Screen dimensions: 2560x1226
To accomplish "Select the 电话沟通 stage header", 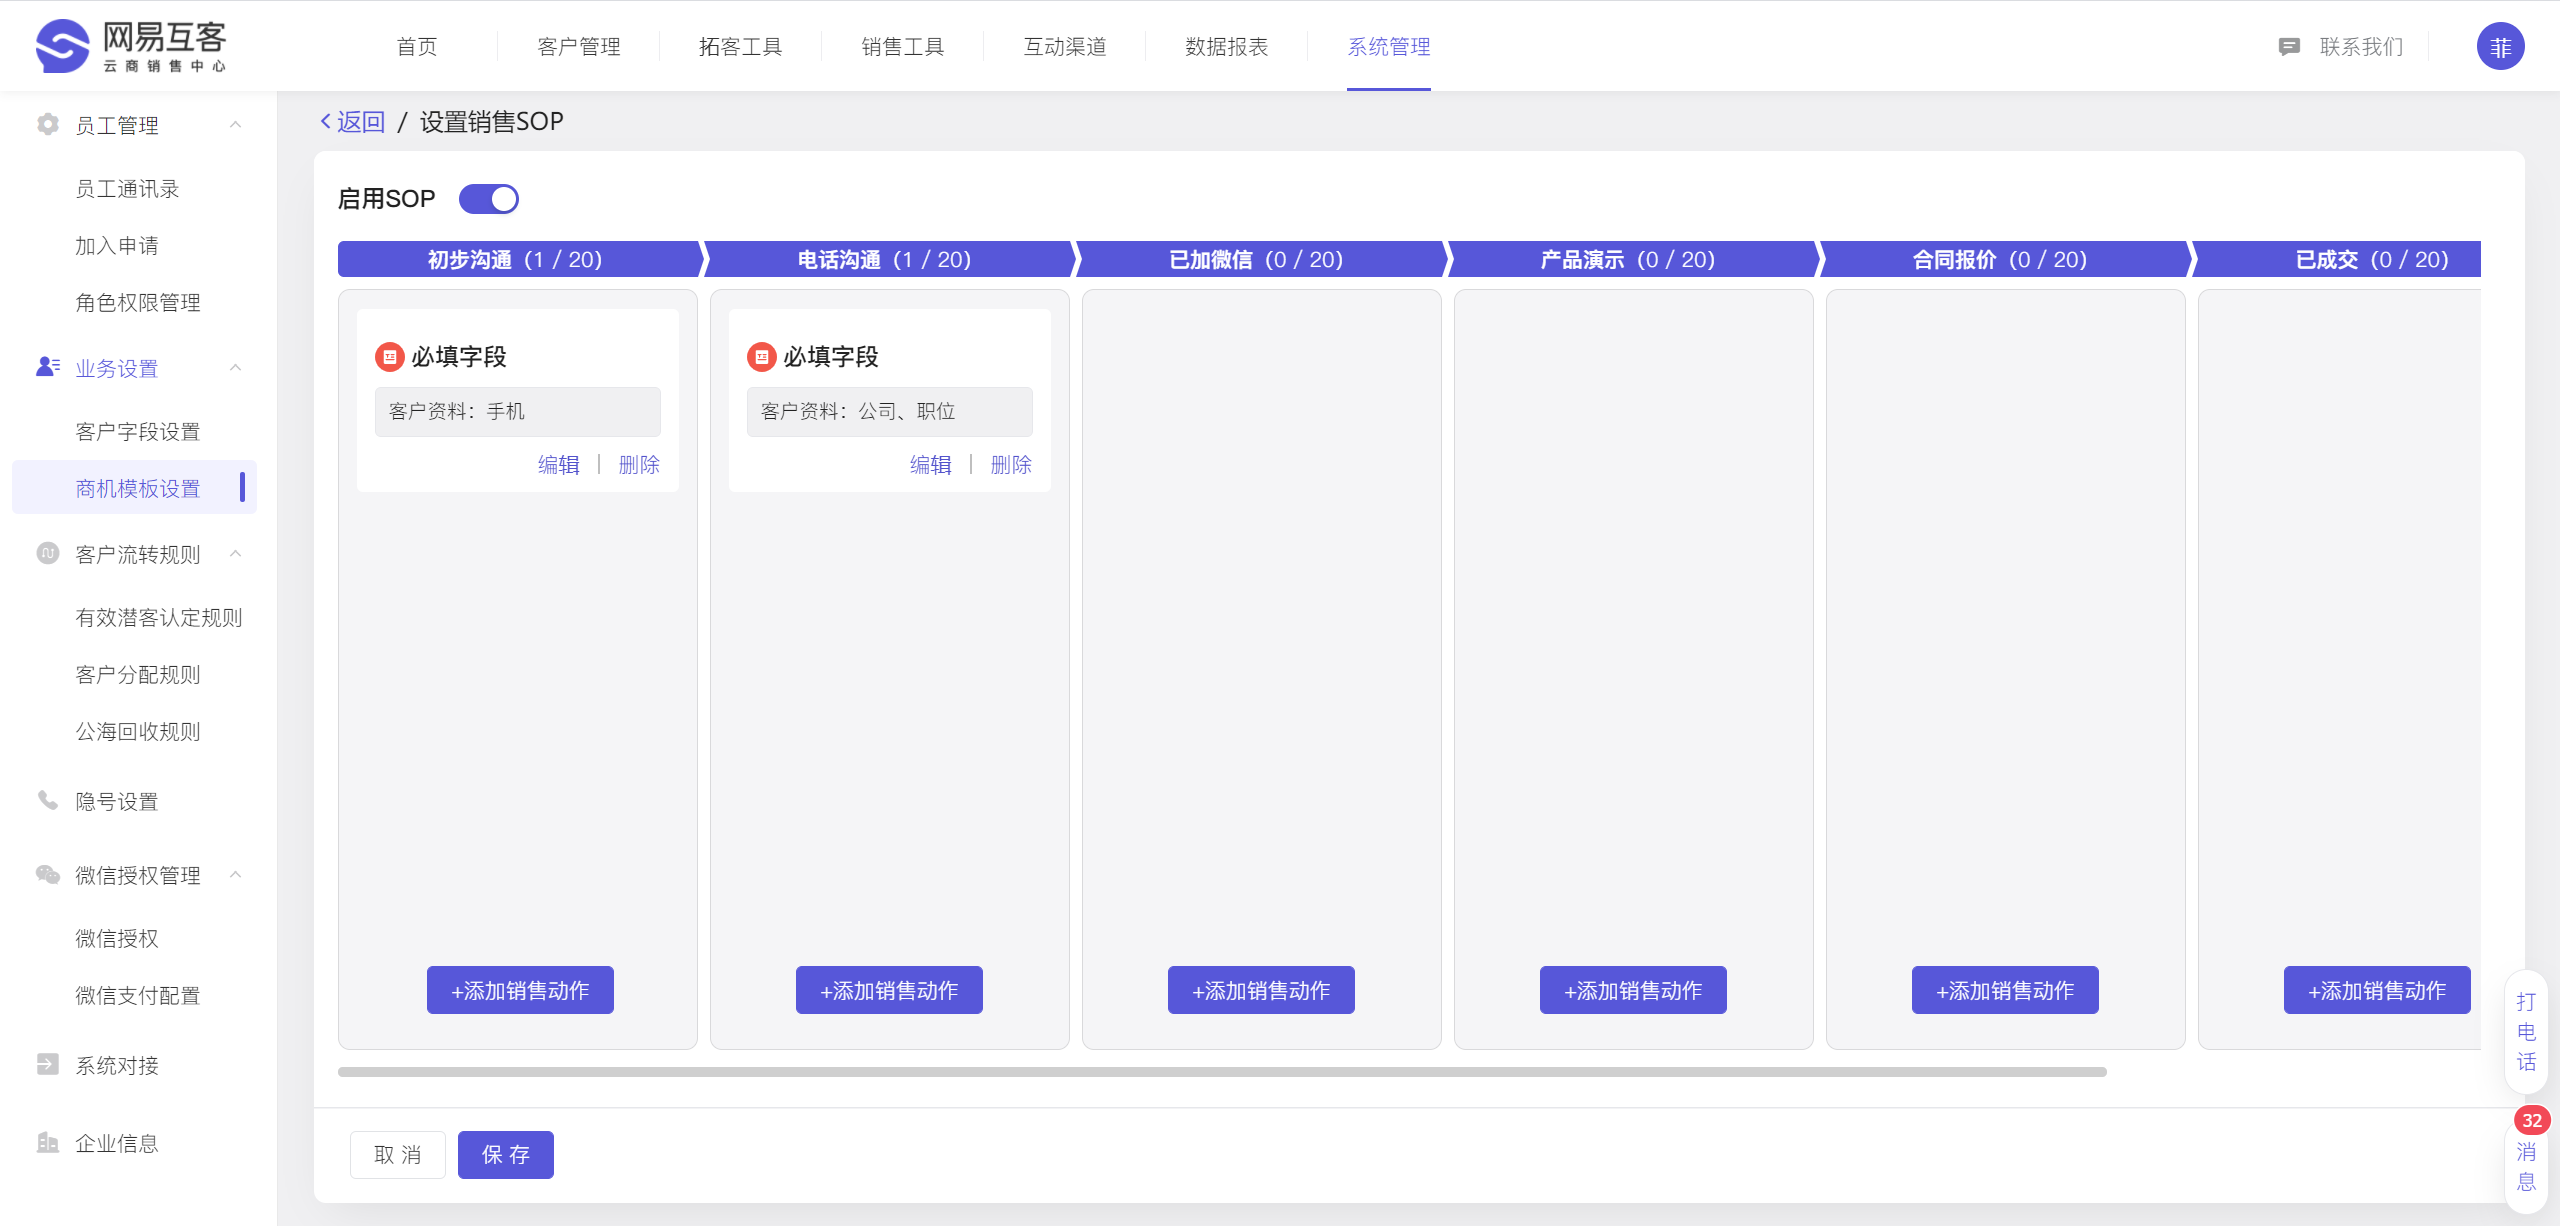I will [889, 259].
